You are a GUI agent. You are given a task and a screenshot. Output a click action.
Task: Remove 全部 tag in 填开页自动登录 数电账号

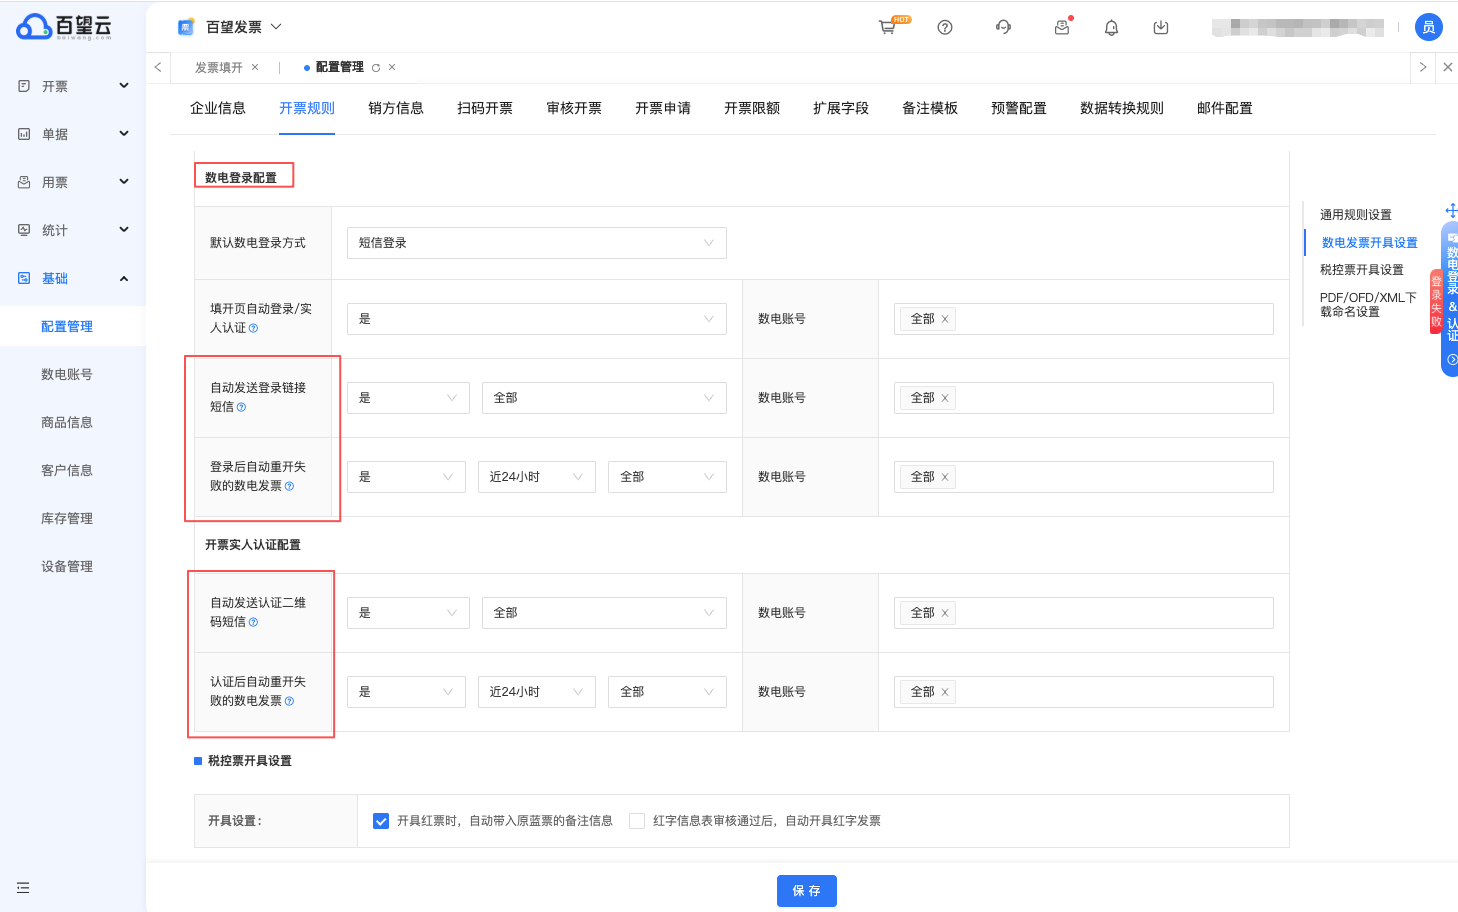coord(945,319)
